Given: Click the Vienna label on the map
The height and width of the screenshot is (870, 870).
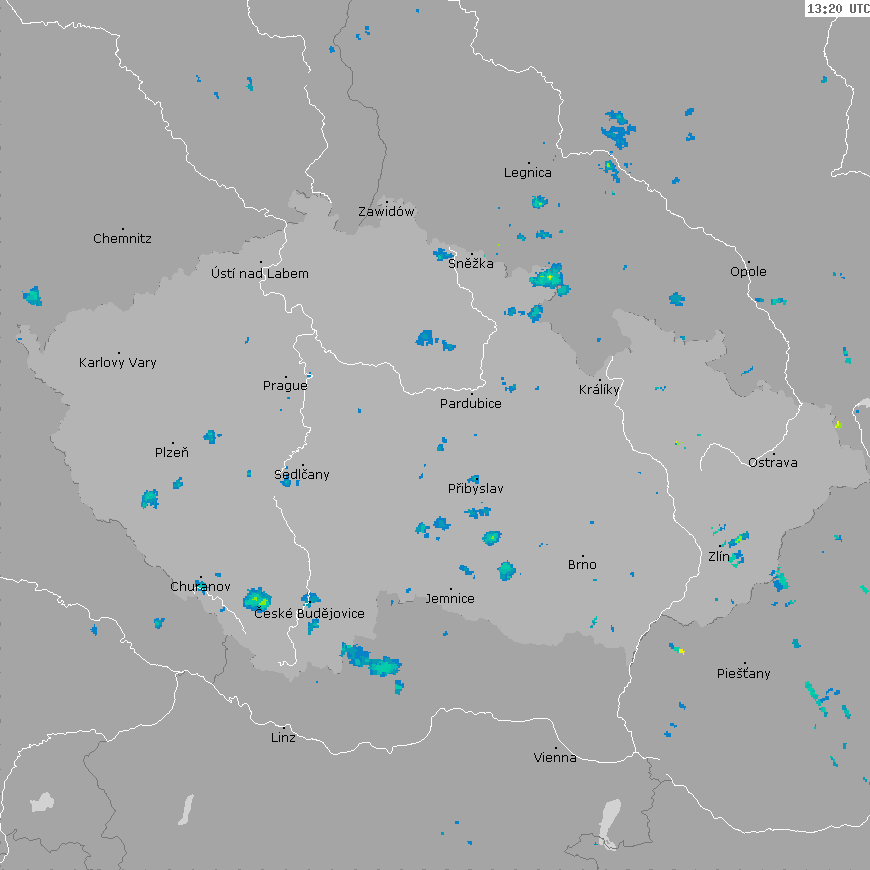Looking at the screenshot, I should [x=555, y=757].
